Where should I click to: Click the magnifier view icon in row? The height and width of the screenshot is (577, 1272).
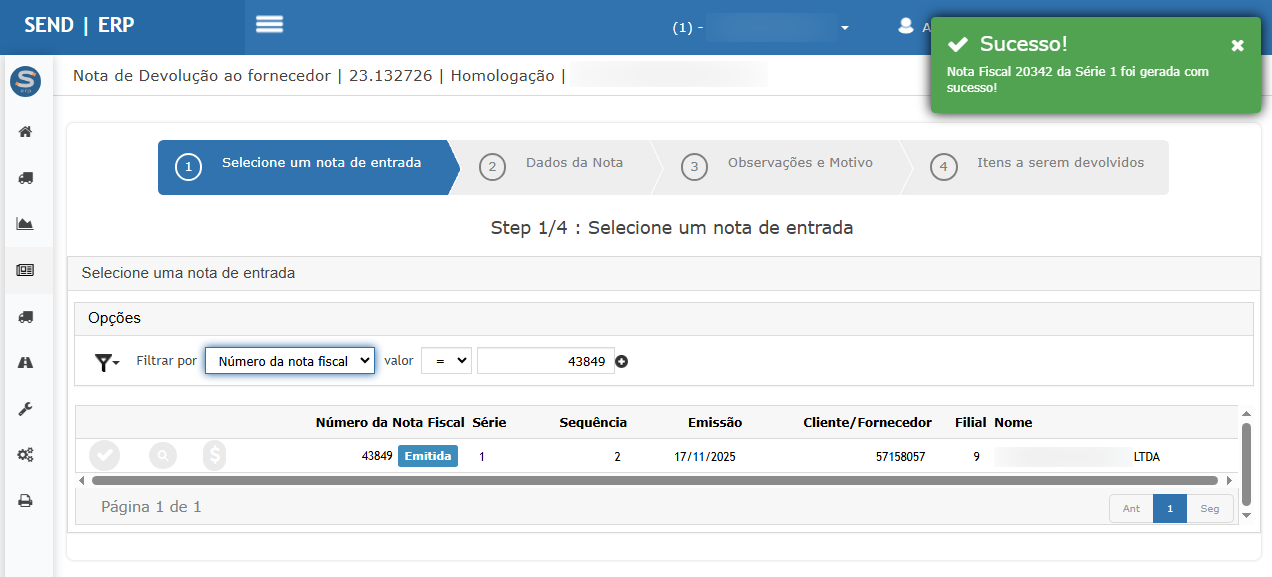161,456
